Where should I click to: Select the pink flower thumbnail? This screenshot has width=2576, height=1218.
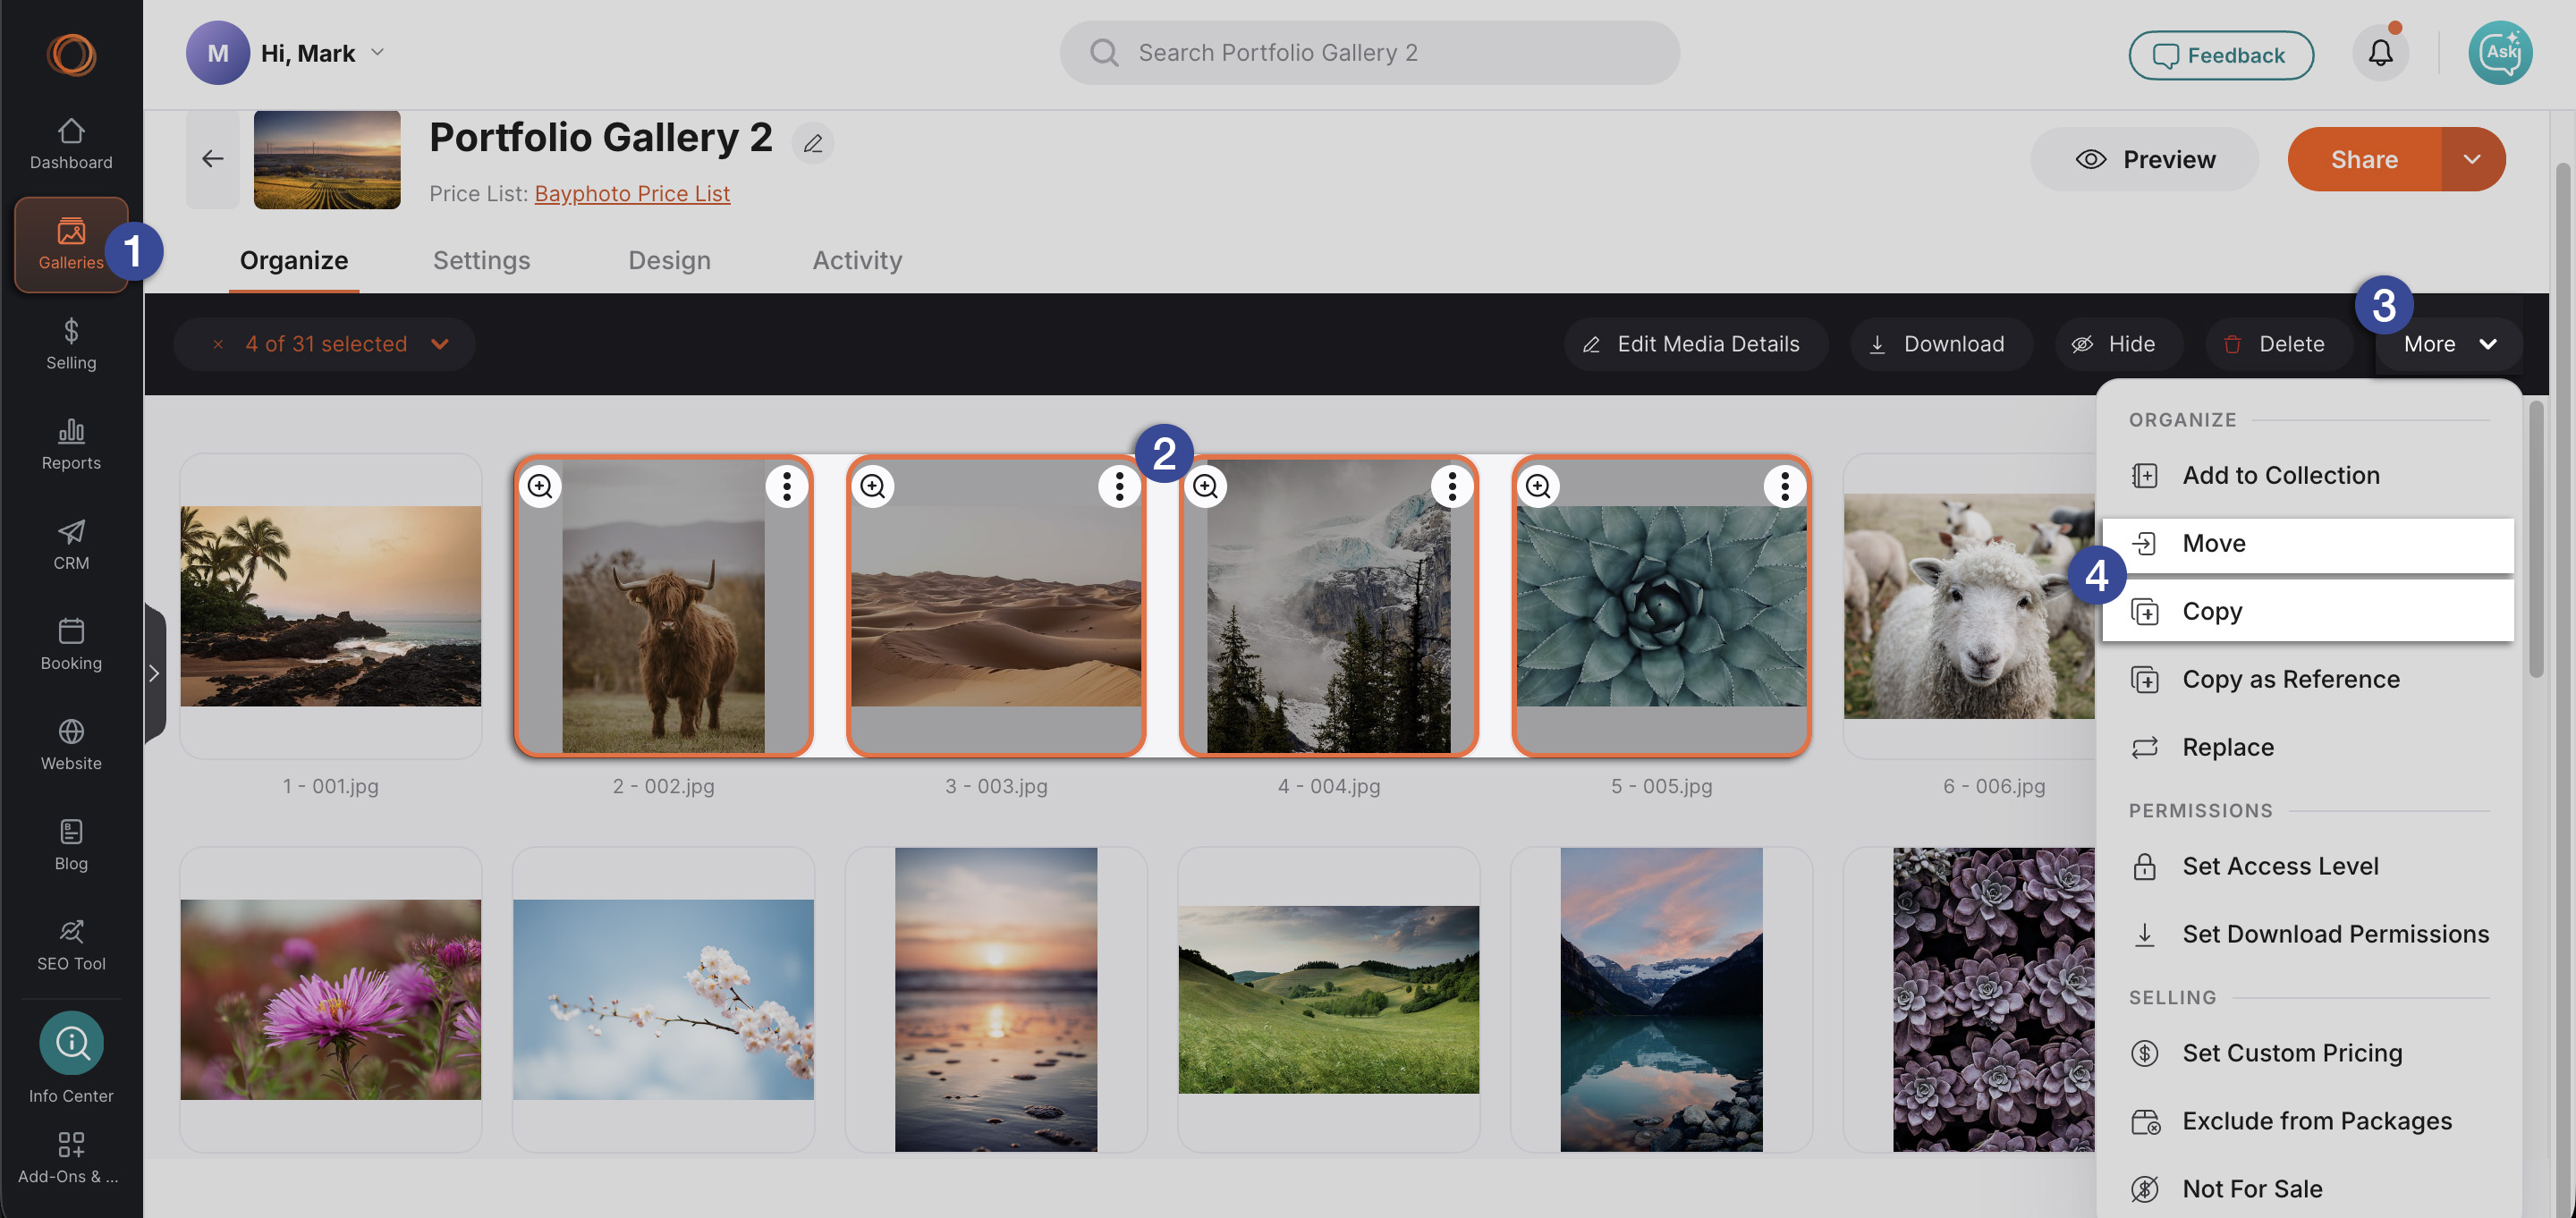pos(331,1000)
